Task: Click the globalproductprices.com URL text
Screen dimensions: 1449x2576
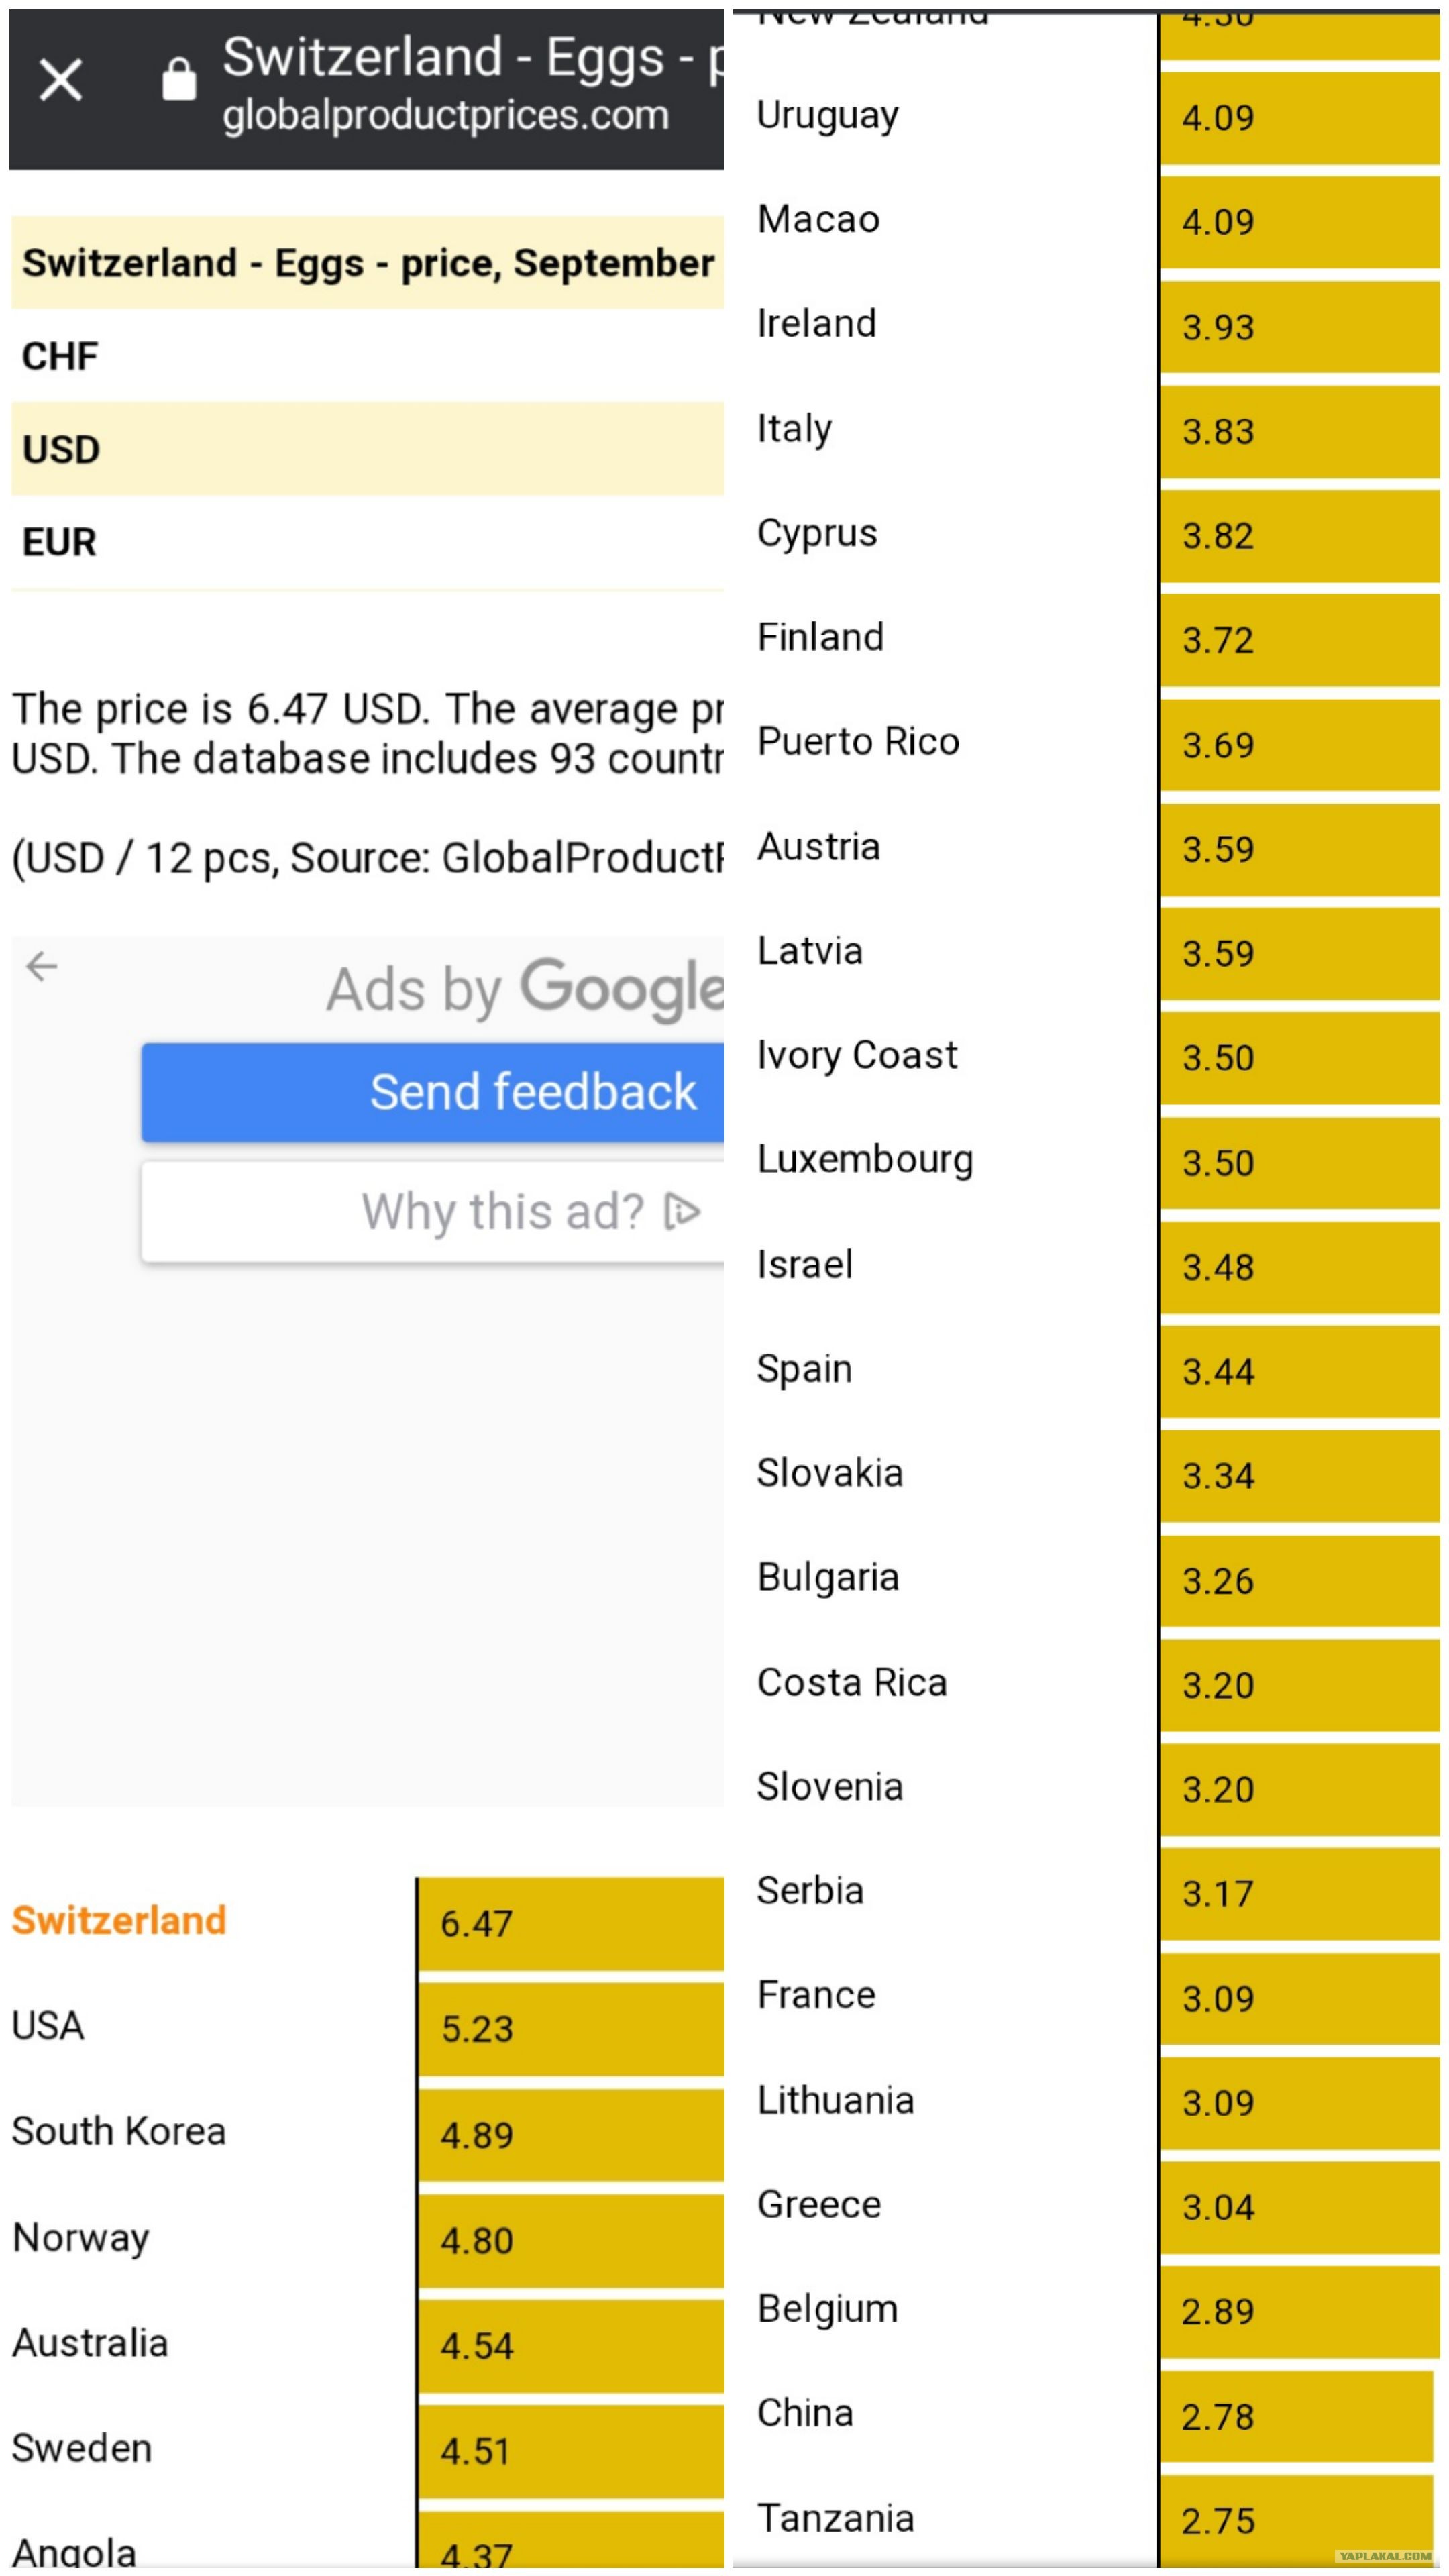Action: click(446, 116)
